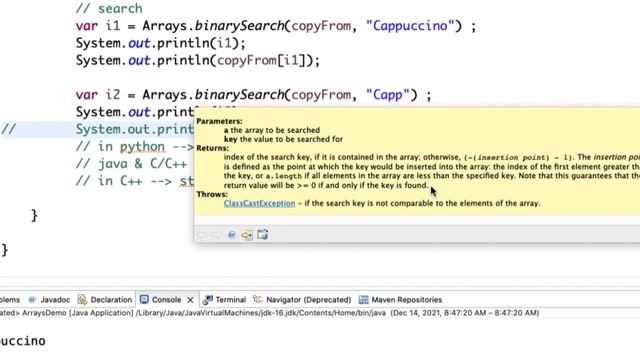This screenshot has height=360, width=640.
Task: Click the disabled Forward arrow in Javadoc hover
Action: [216, 235]
